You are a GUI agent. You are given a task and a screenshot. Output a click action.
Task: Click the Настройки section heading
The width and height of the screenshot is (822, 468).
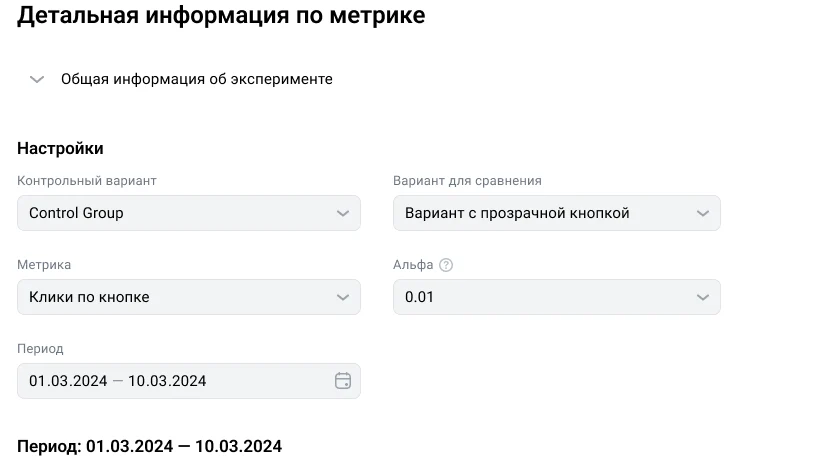pyautogui.click(x=60, y=148)
